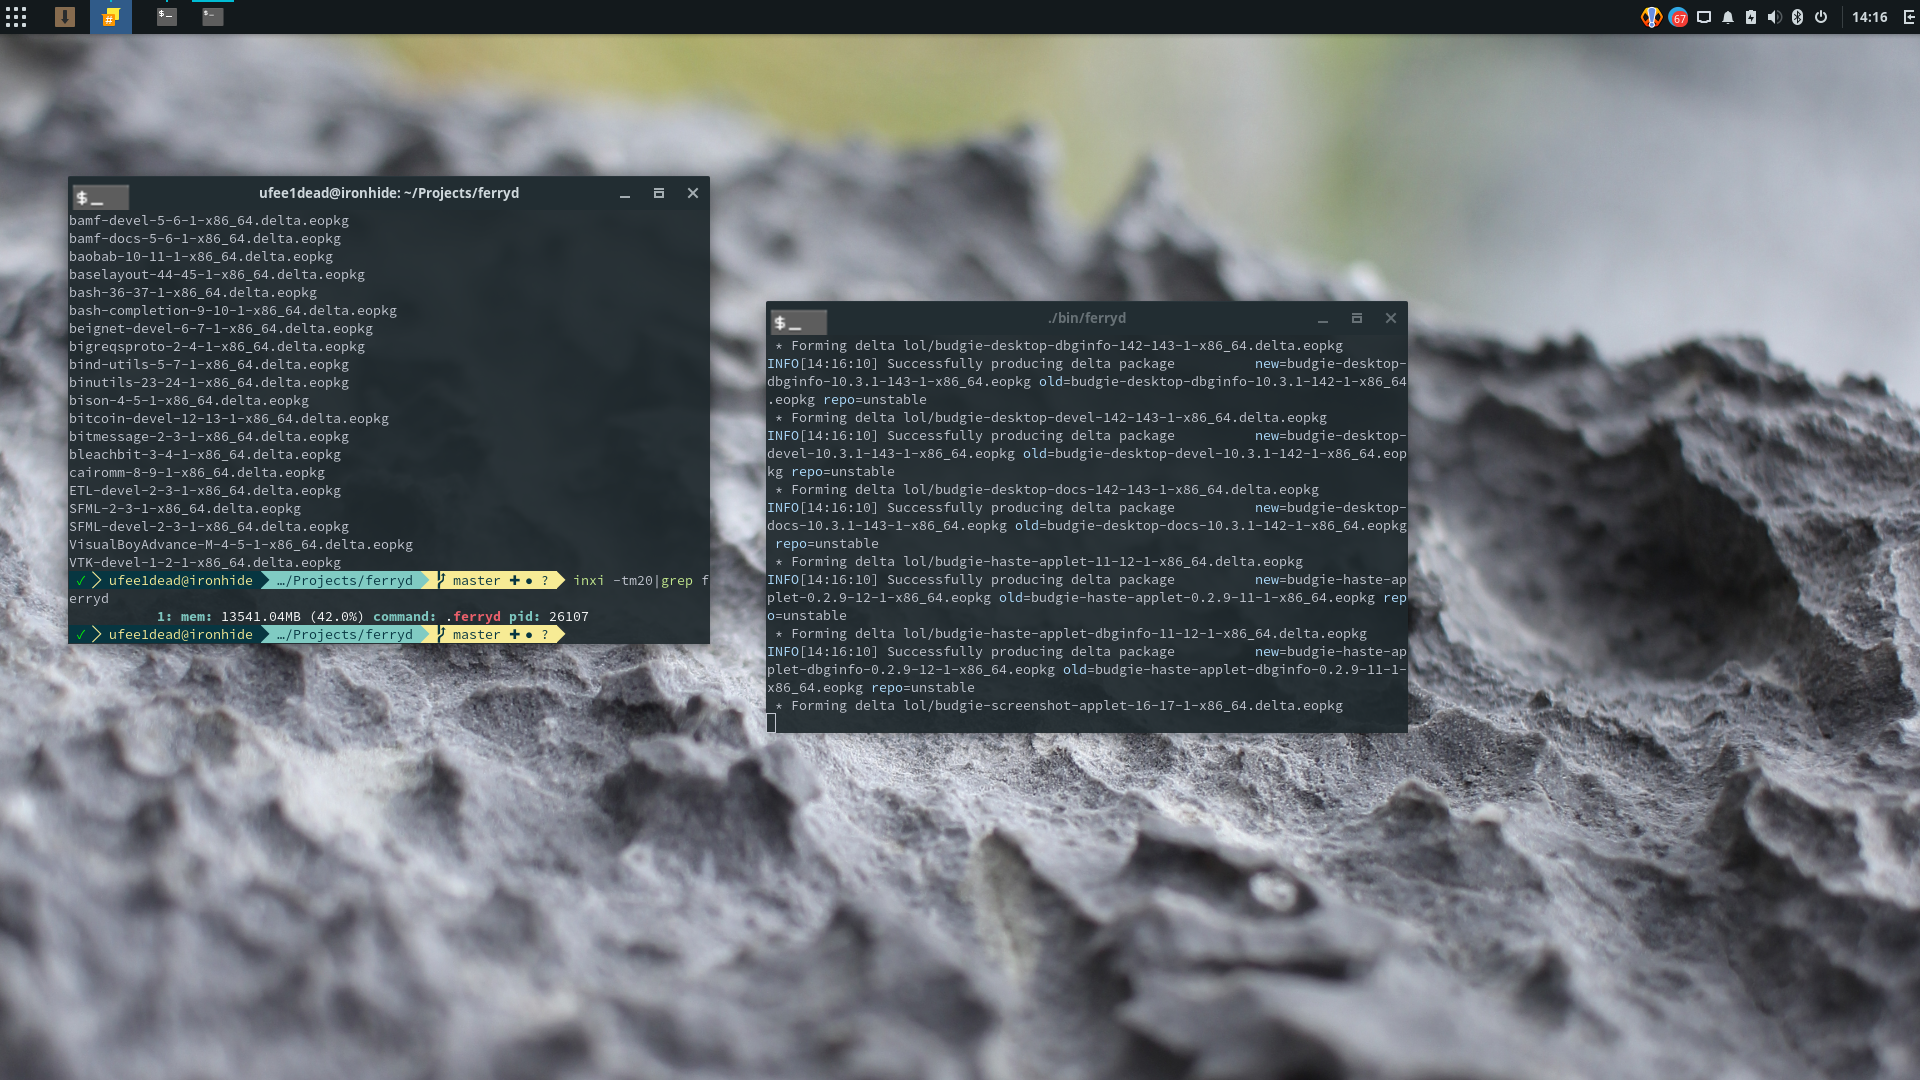Open the power menu icon

point(1821,17)
